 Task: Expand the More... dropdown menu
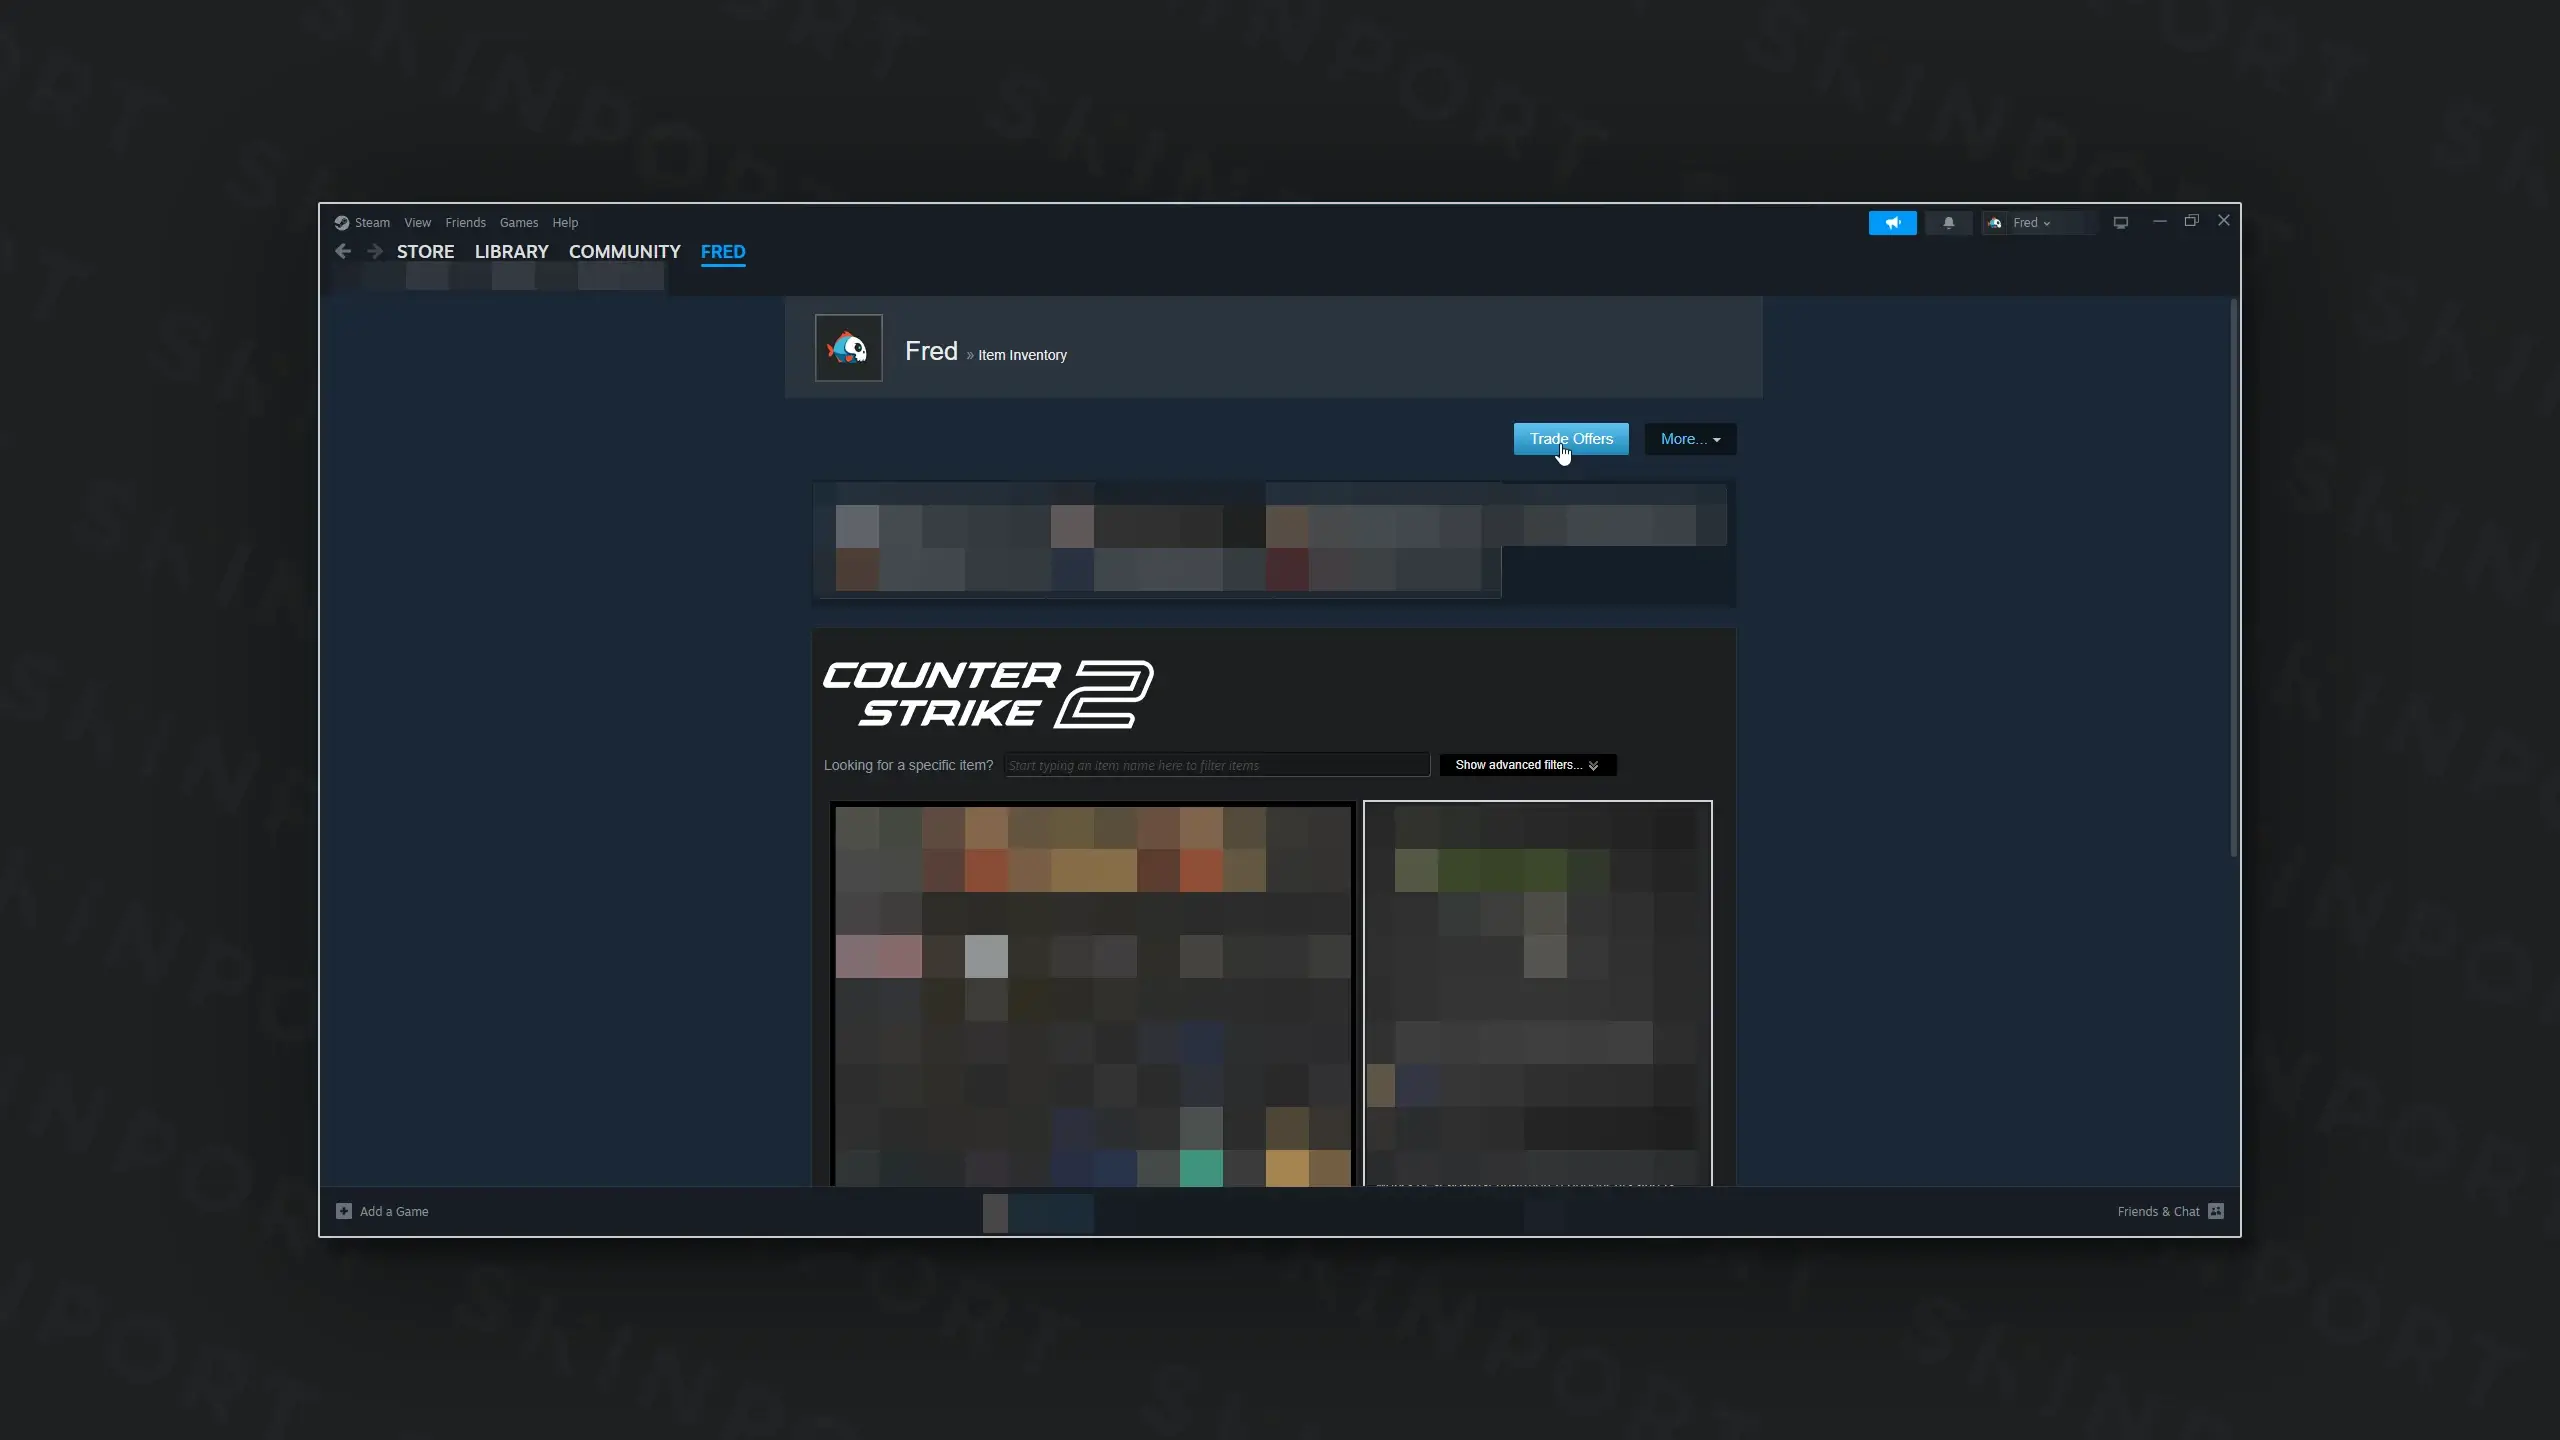click(1690, 439)
